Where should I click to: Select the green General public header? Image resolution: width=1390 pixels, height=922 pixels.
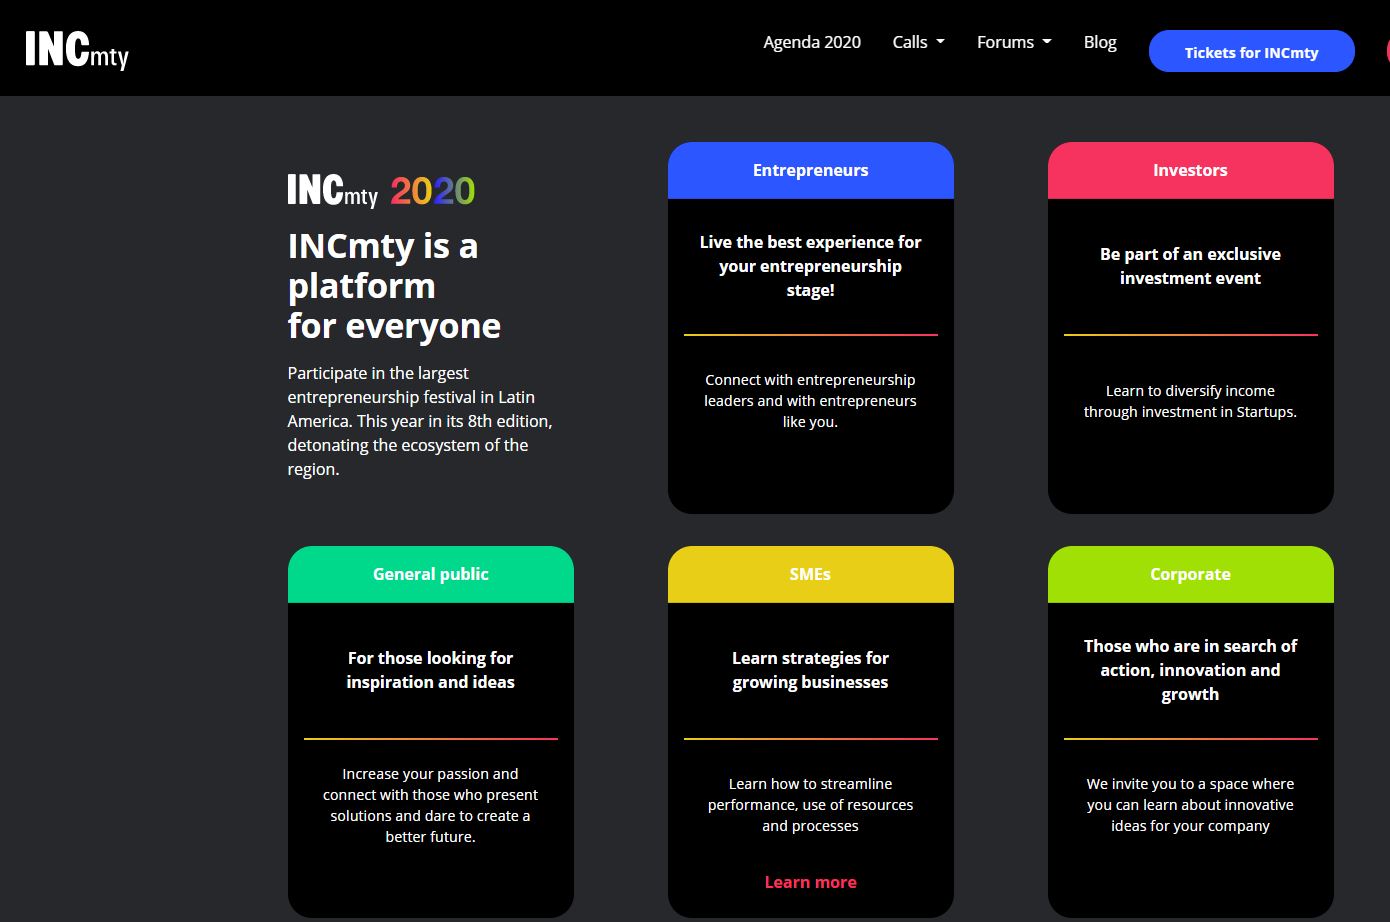tap(430, 574)
